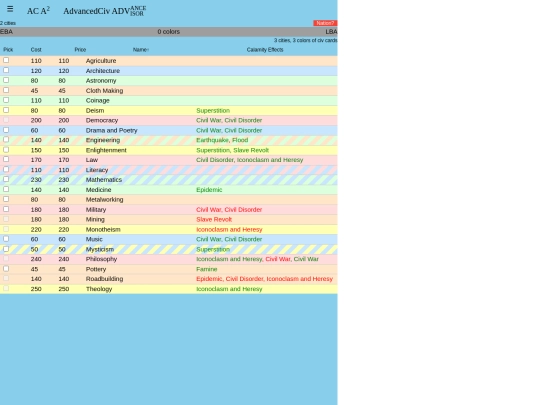Viewport: 540px width, 405px height.
Task: Click the 240 price of Philosophy
Action: (64, 259)
